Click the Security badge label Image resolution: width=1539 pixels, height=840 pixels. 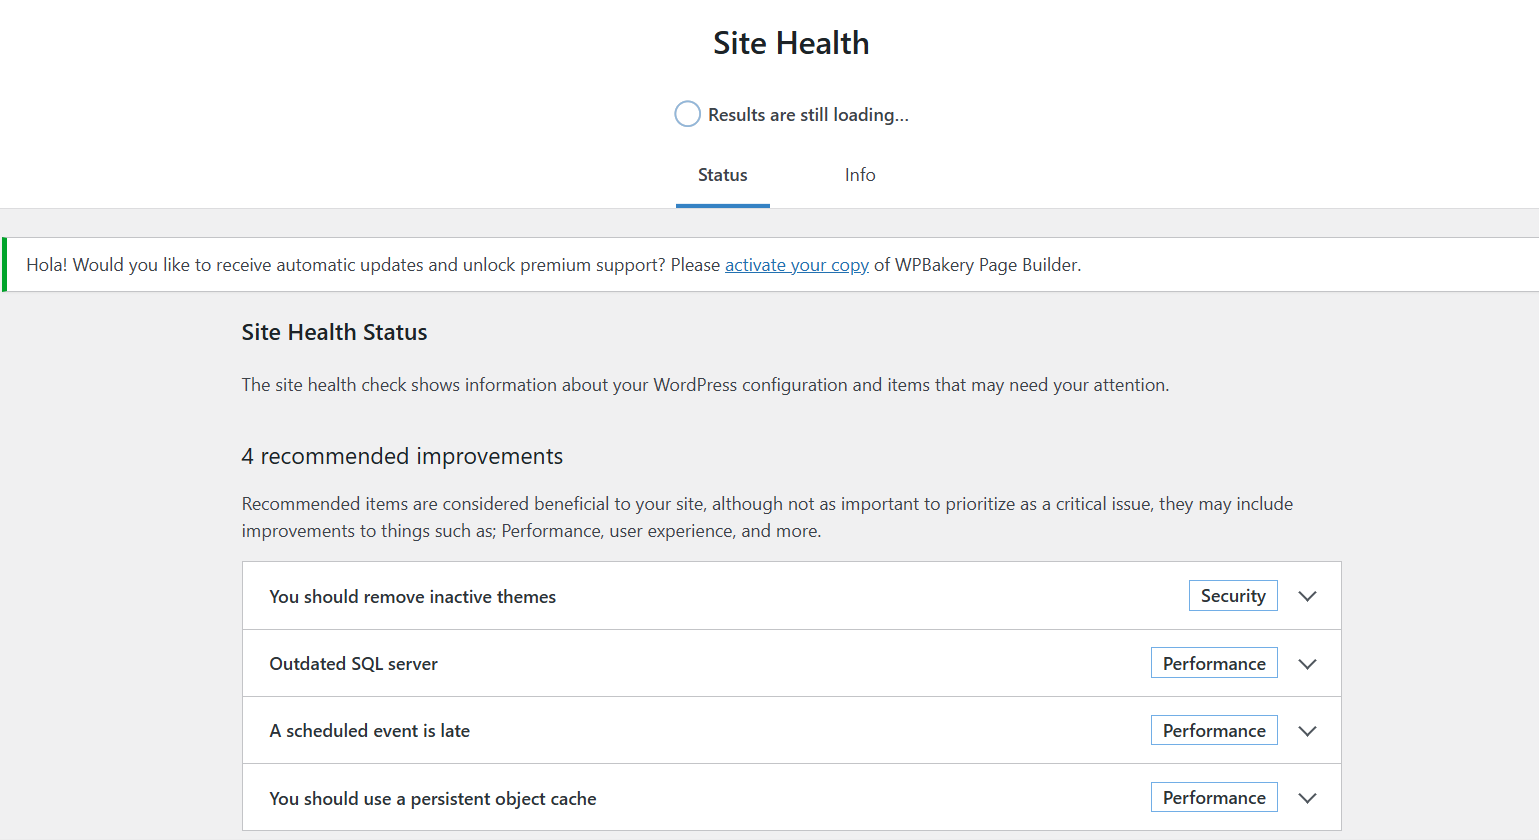(1232, 596)
